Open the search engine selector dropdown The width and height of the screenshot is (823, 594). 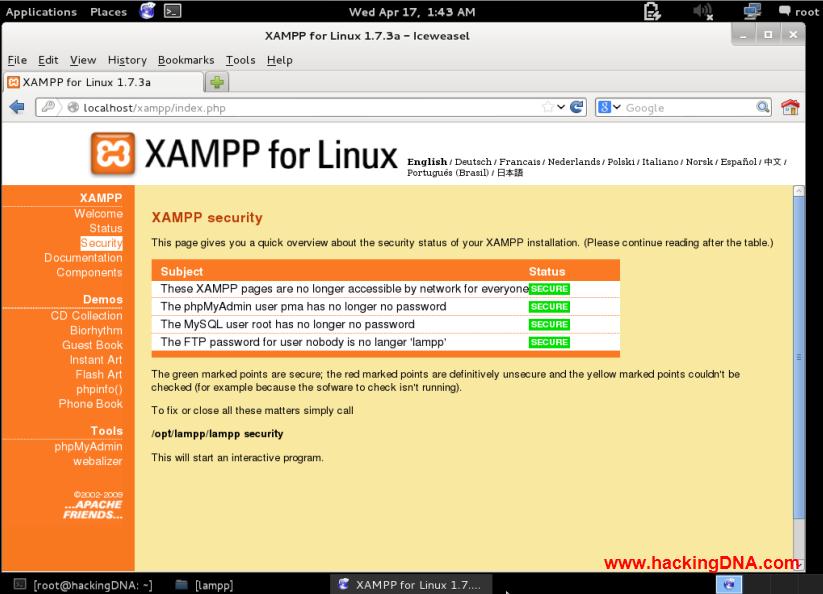(x=617, y=107)
